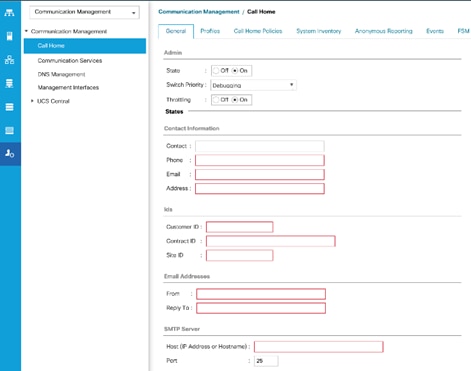Turn Throttling Off
The image size is (471, 371).
(216, 100)
